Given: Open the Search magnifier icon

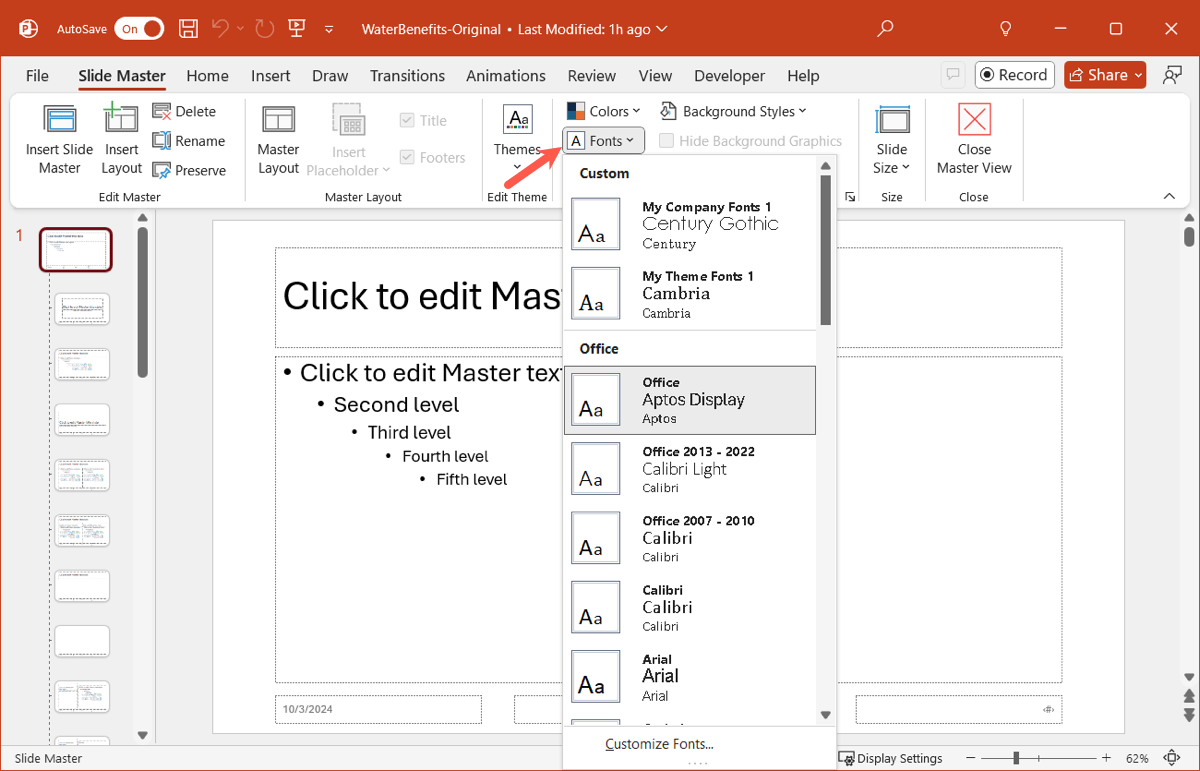Looking at the screenshot, I should (885, 29).
